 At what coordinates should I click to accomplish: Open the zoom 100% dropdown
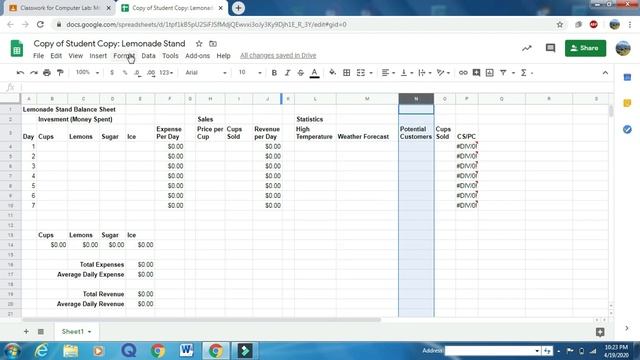tap(87, 73)
